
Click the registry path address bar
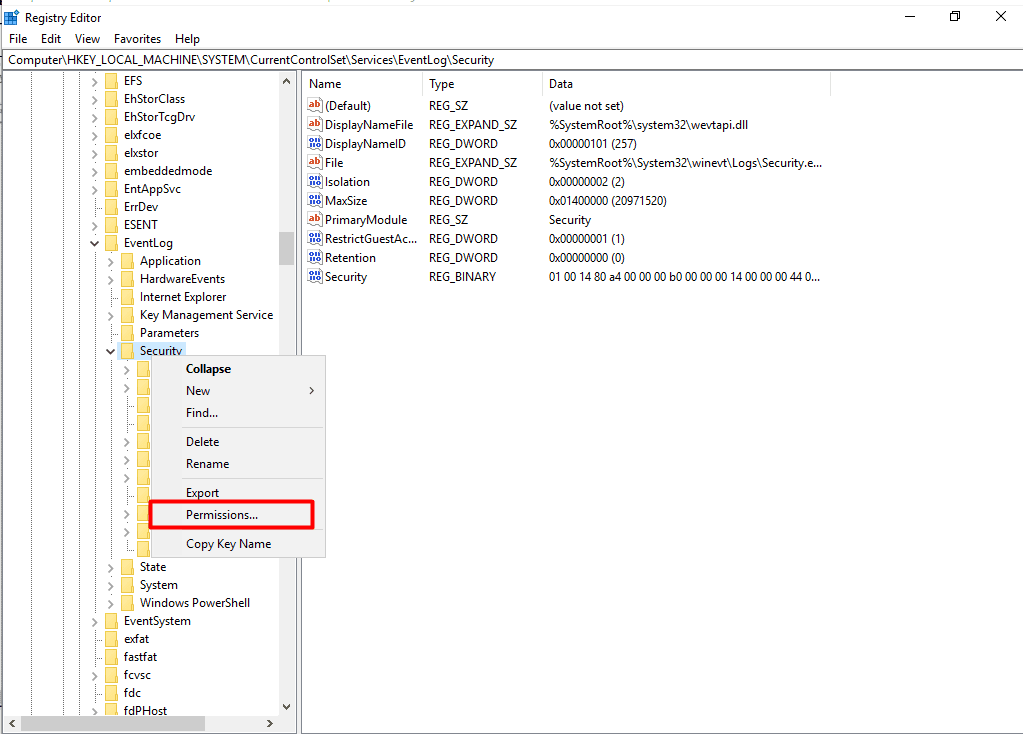coord(512,60)
